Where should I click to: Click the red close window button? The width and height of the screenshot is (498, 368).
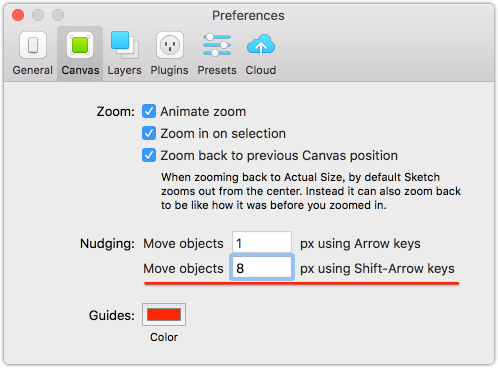click(18, 15)
